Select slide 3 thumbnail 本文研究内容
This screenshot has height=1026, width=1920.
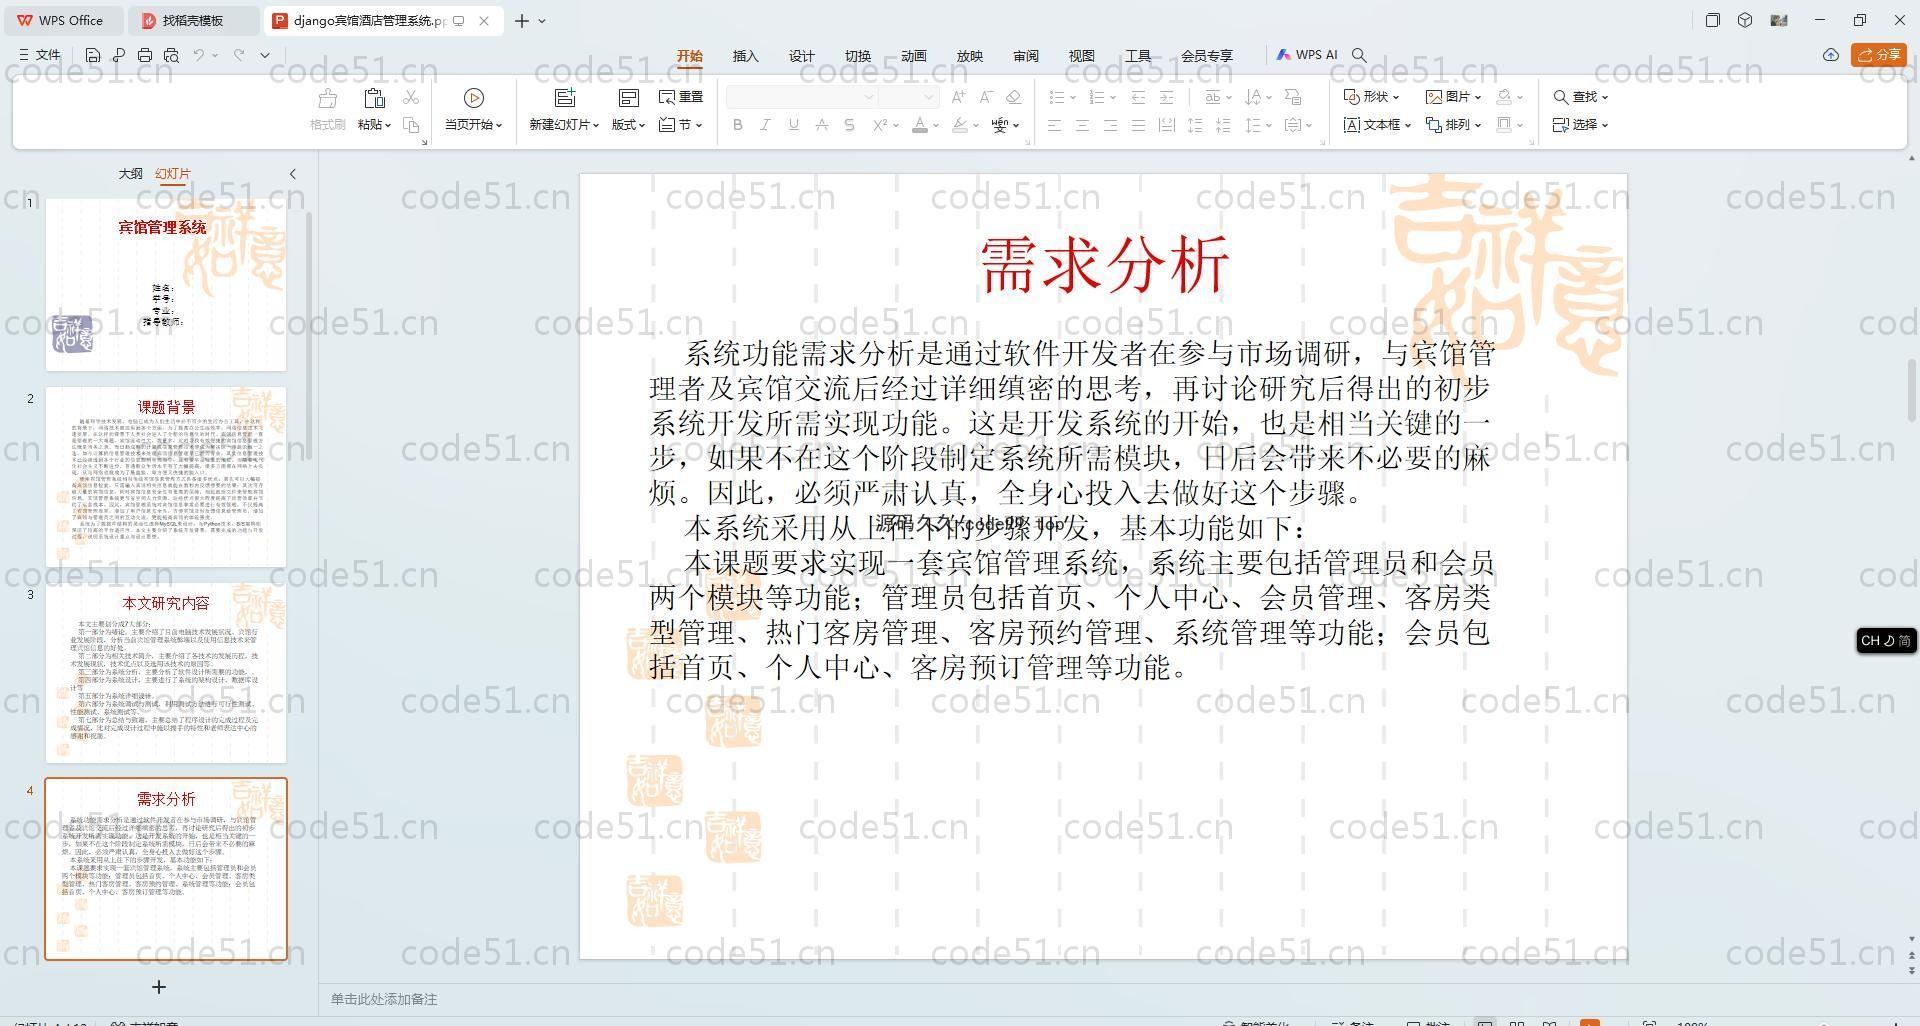[x=166, y=673]
